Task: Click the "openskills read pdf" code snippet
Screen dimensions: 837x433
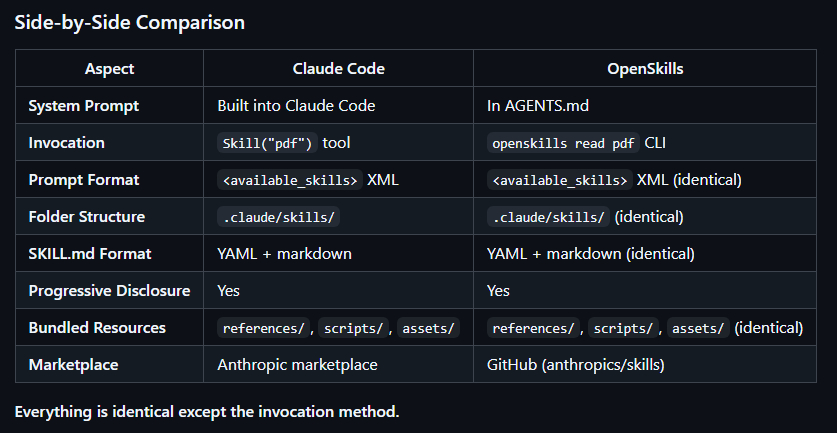Action: coord(563,143)
